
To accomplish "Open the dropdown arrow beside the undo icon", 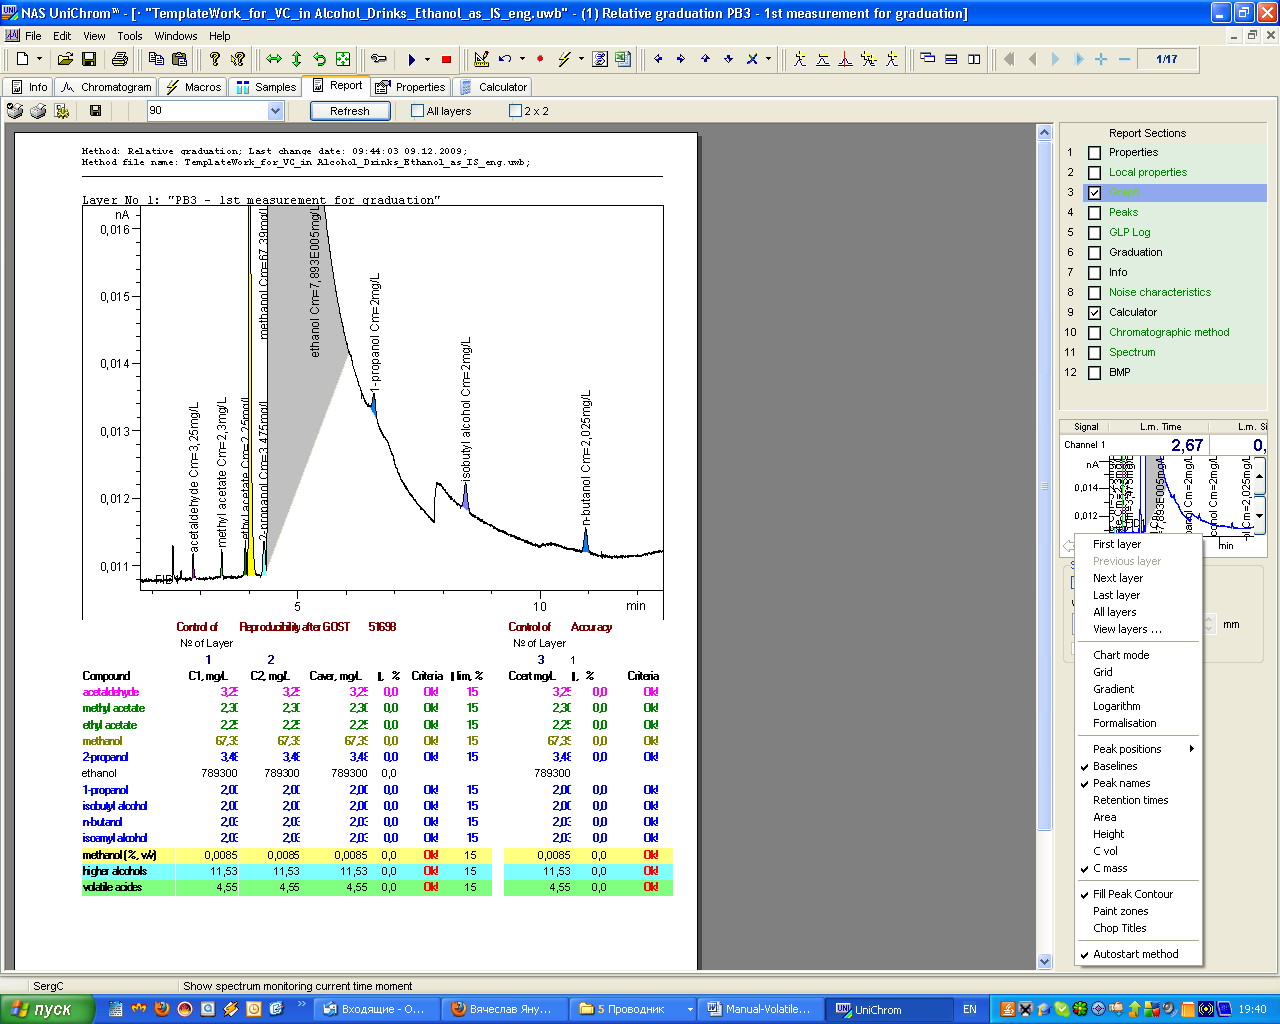I will click(522, 60).
